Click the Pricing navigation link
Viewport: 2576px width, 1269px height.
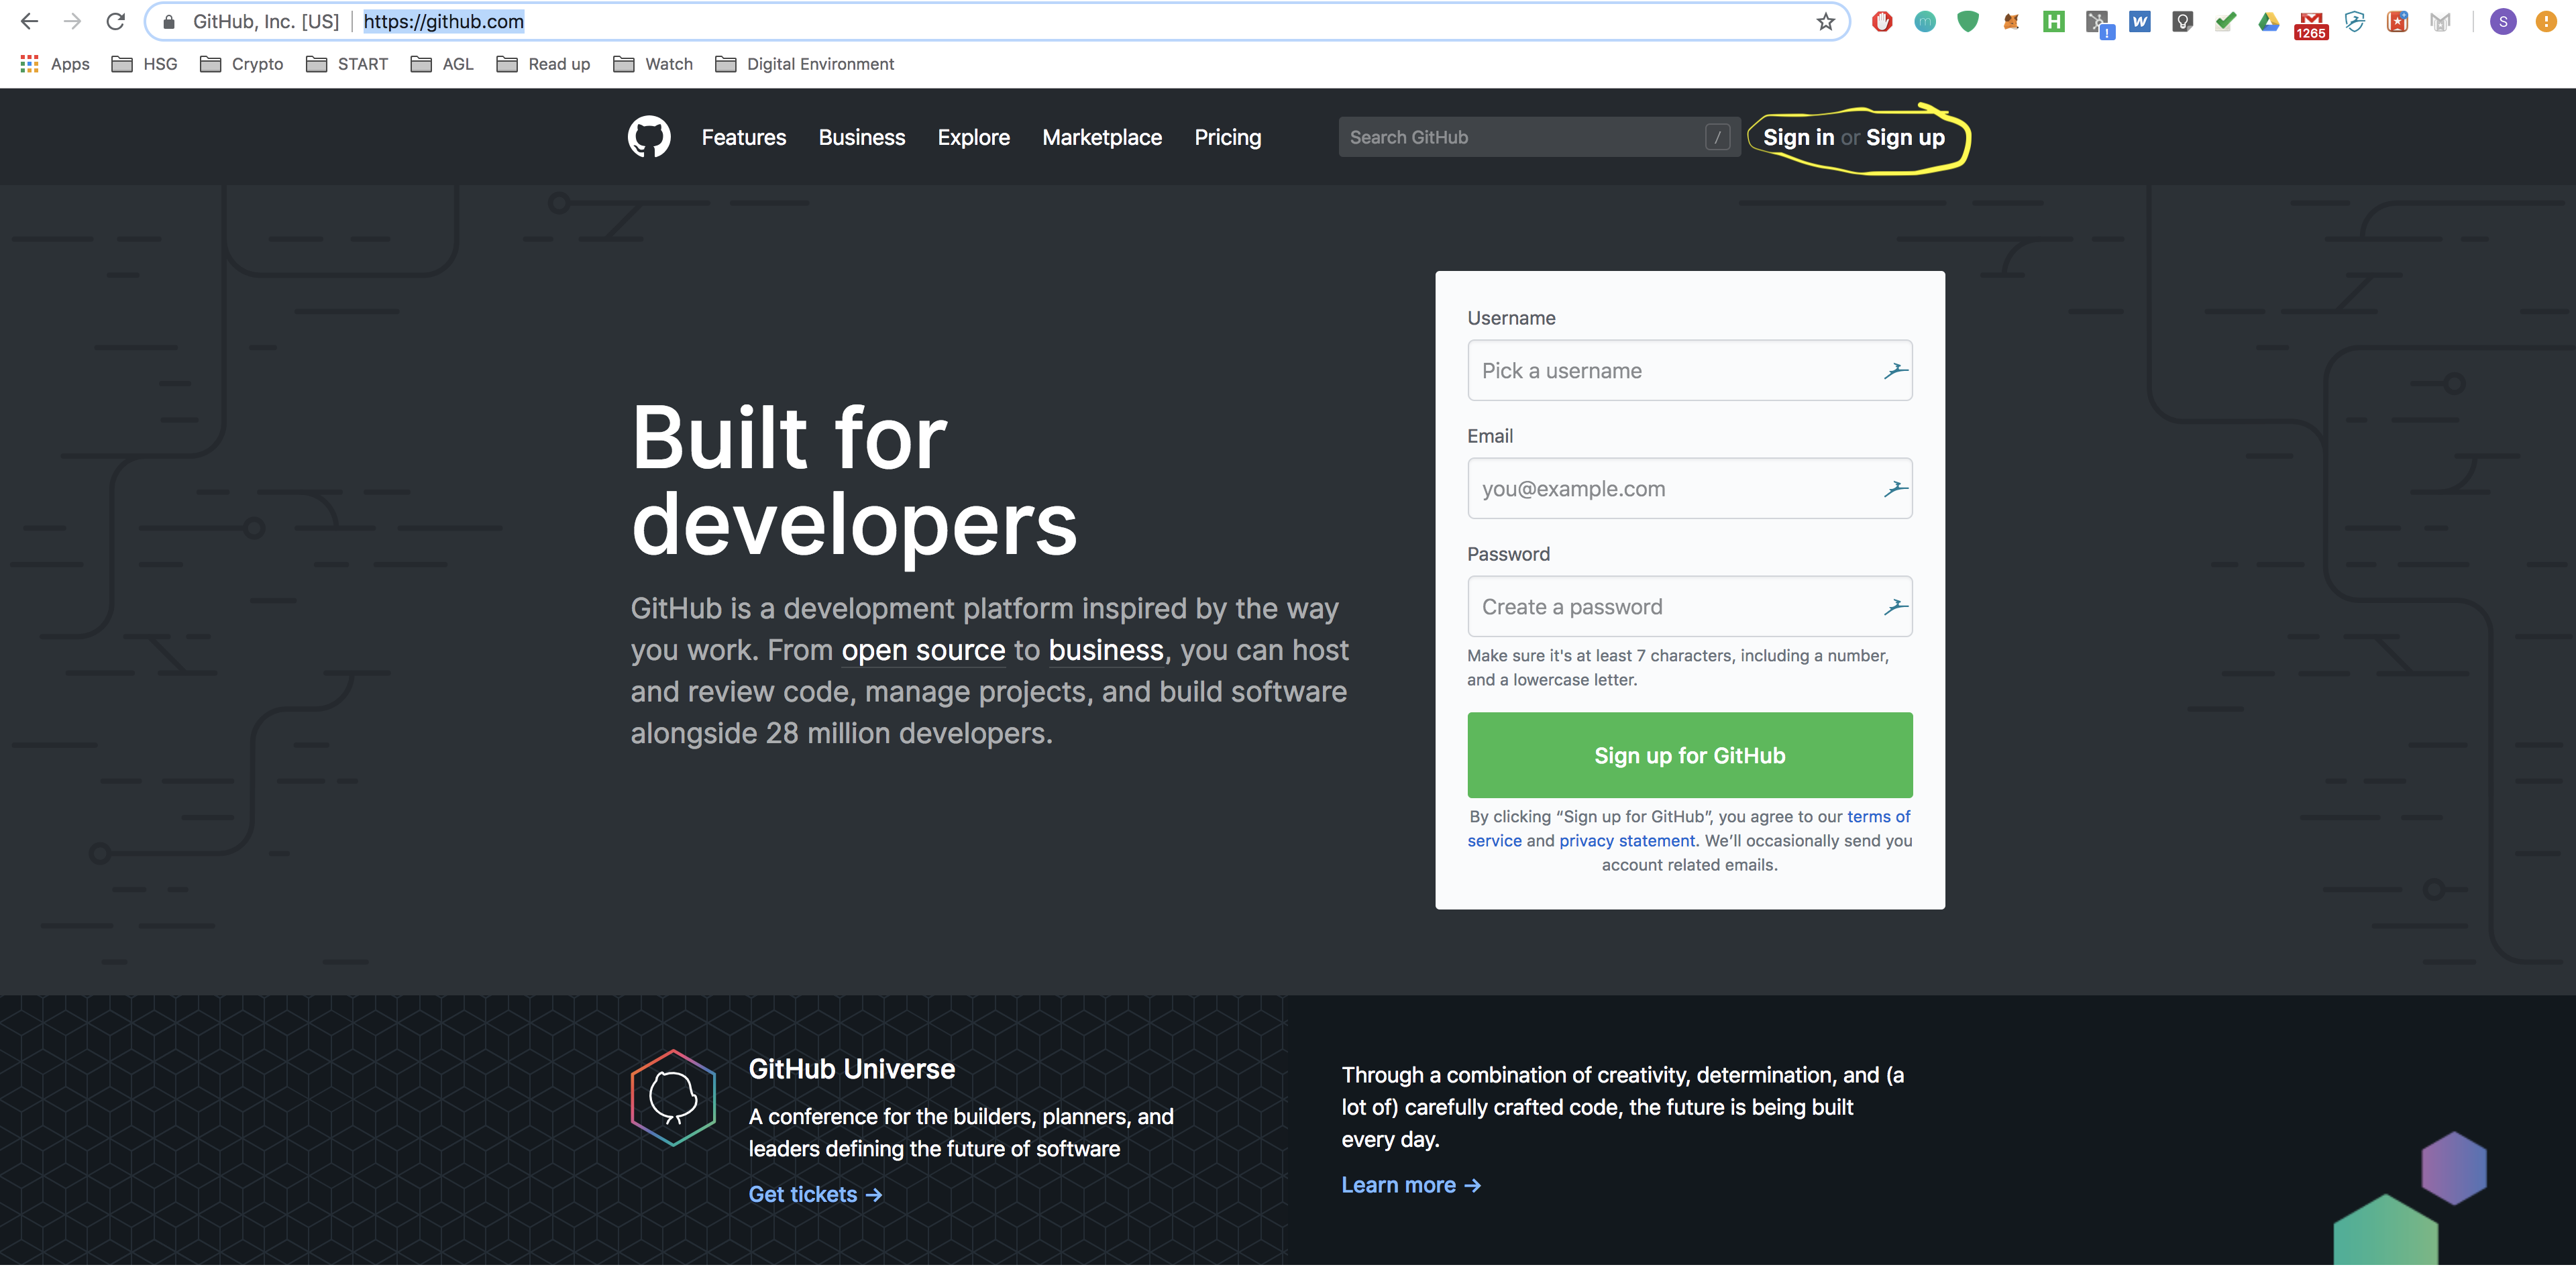click(x=1227, y=138)
